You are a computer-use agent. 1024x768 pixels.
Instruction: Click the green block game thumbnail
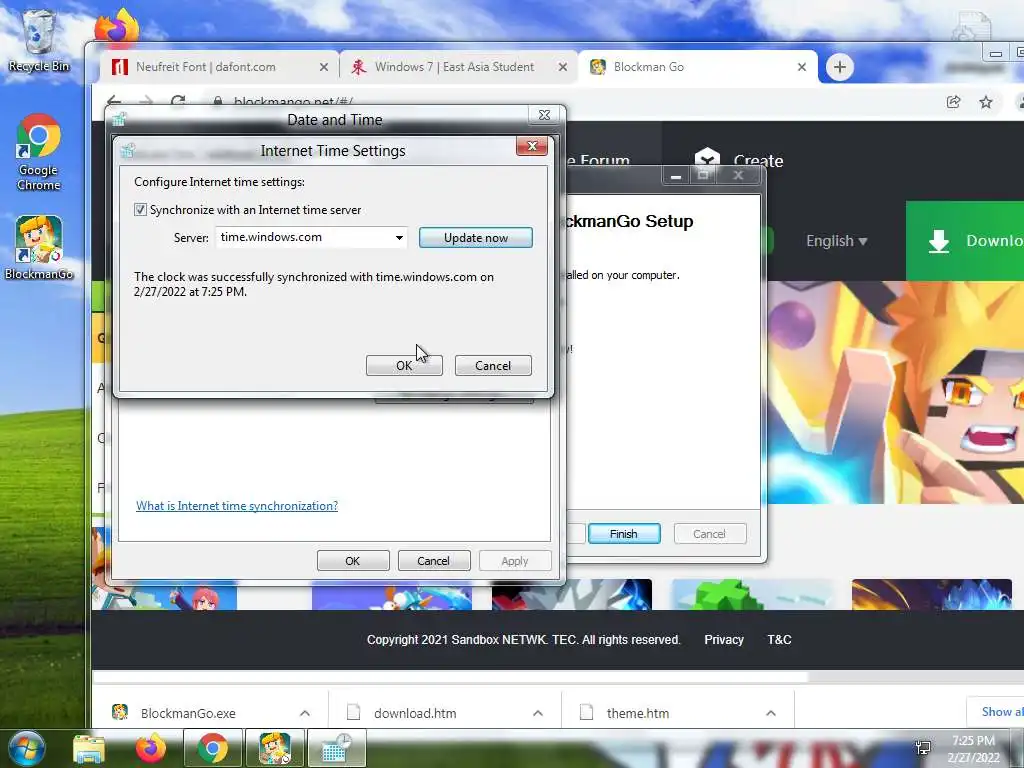point(753,594)
